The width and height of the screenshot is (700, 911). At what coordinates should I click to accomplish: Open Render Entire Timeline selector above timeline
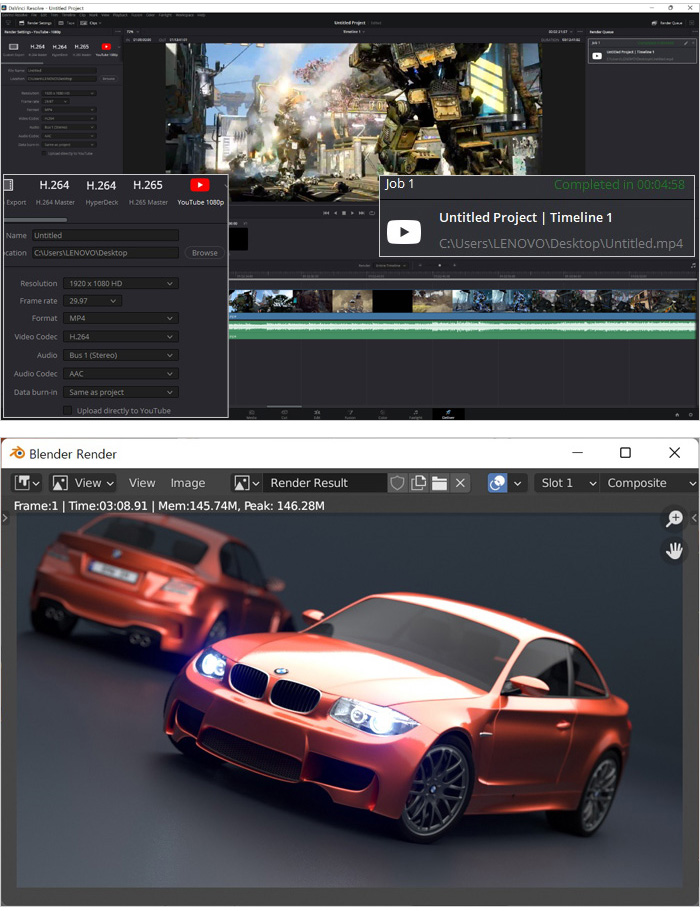[x=389, y=266]
